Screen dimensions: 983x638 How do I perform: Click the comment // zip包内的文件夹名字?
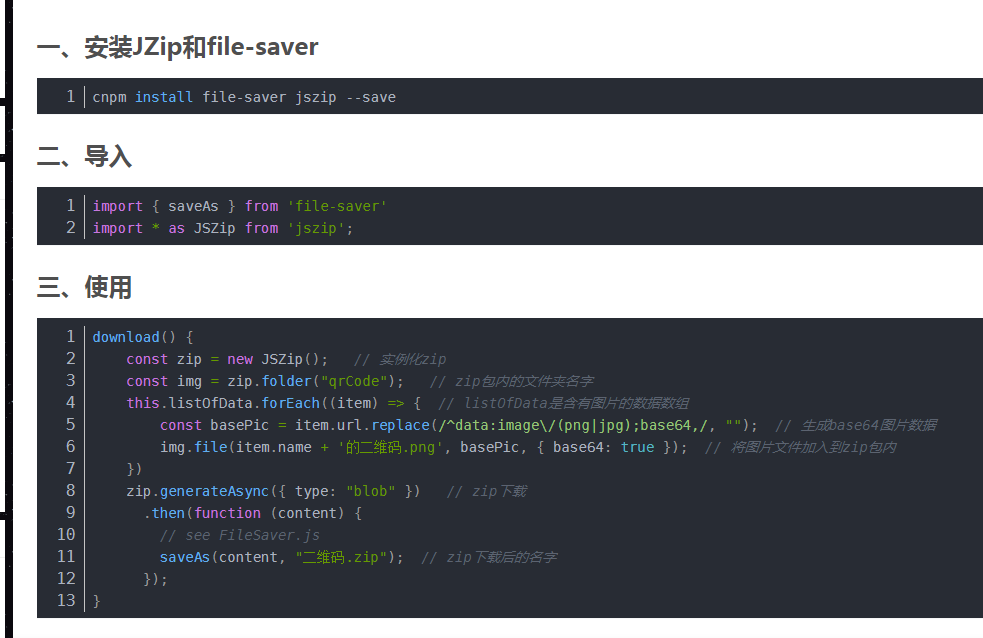pos(512,381)
